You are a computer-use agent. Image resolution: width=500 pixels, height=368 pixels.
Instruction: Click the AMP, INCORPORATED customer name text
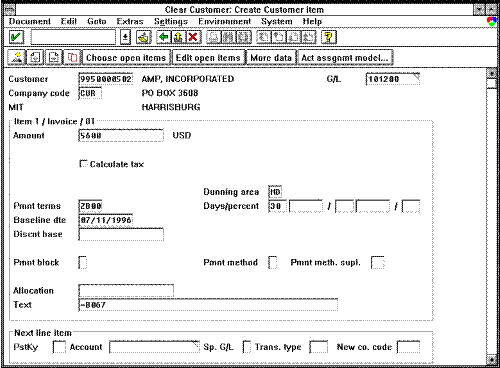point(188,79)
